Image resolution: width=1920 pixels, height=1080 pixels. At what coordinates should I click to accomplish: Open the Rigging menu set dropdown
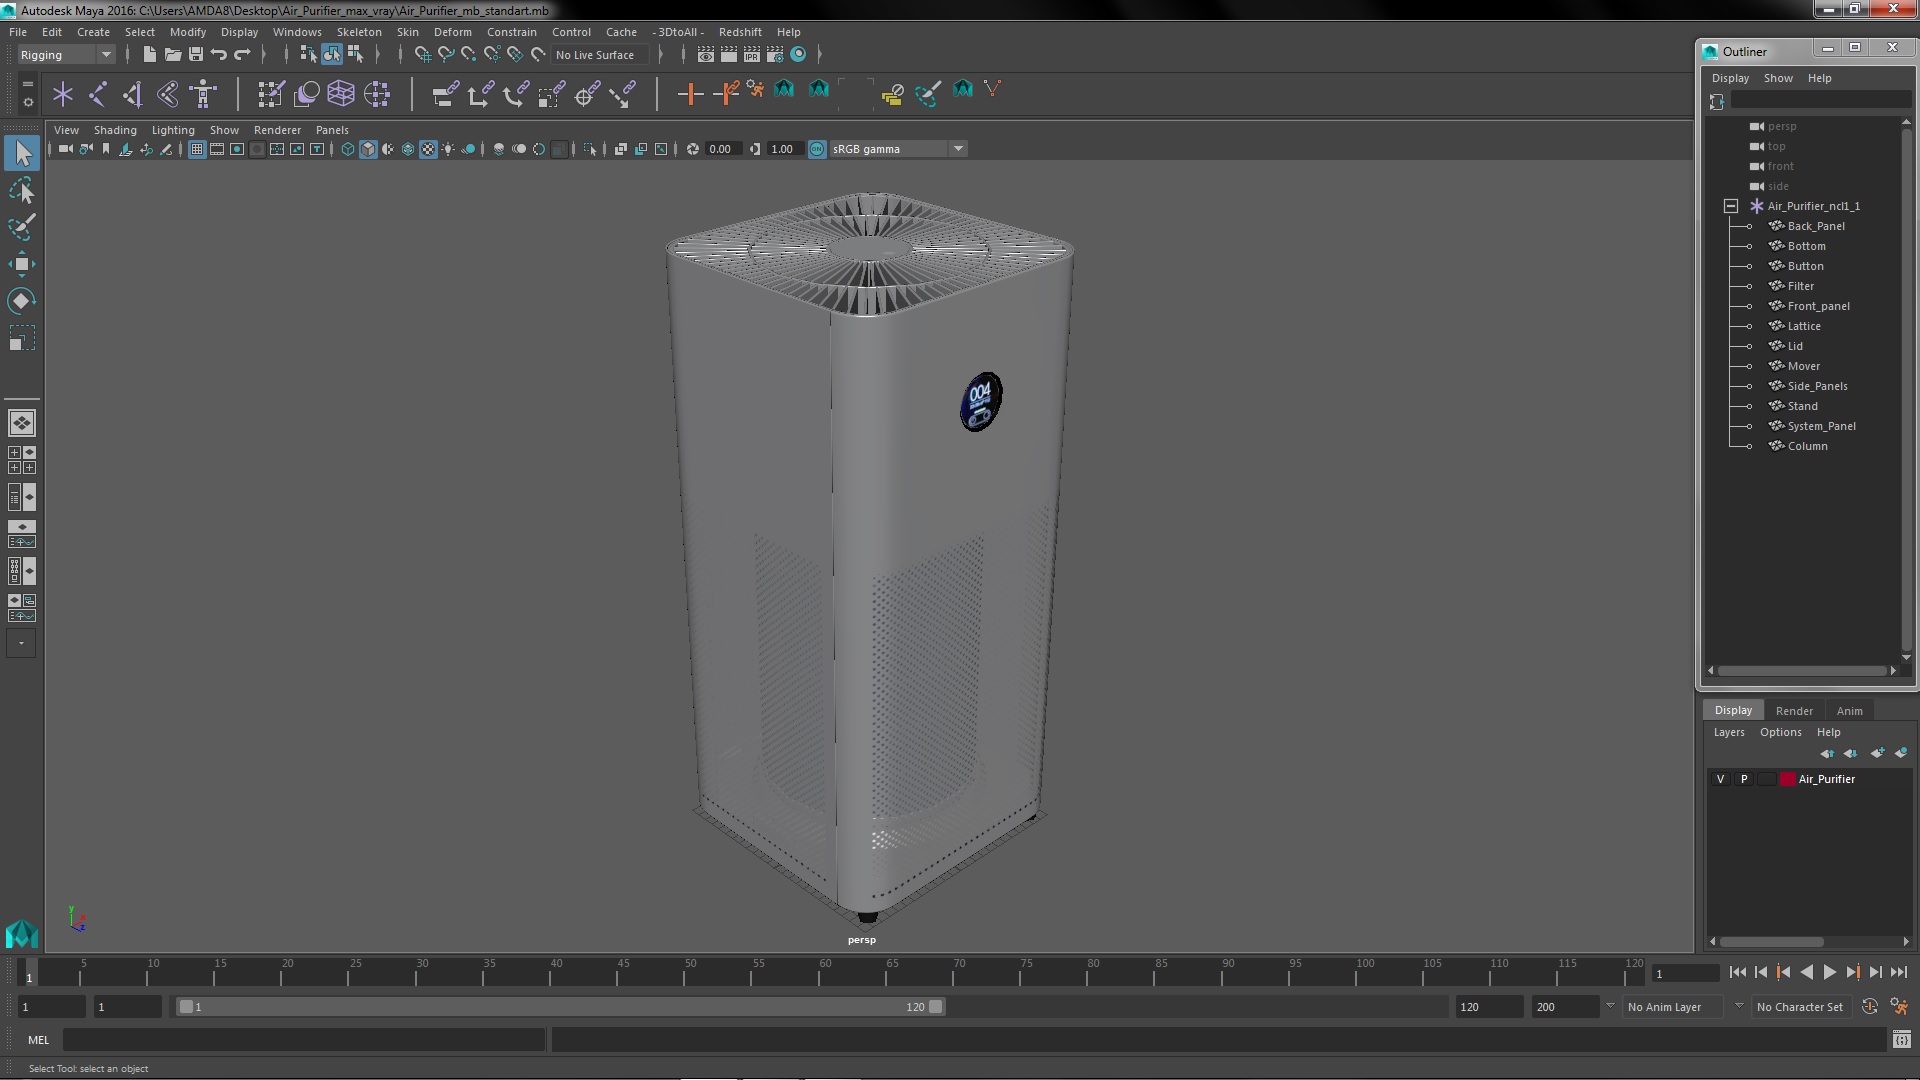66,54
